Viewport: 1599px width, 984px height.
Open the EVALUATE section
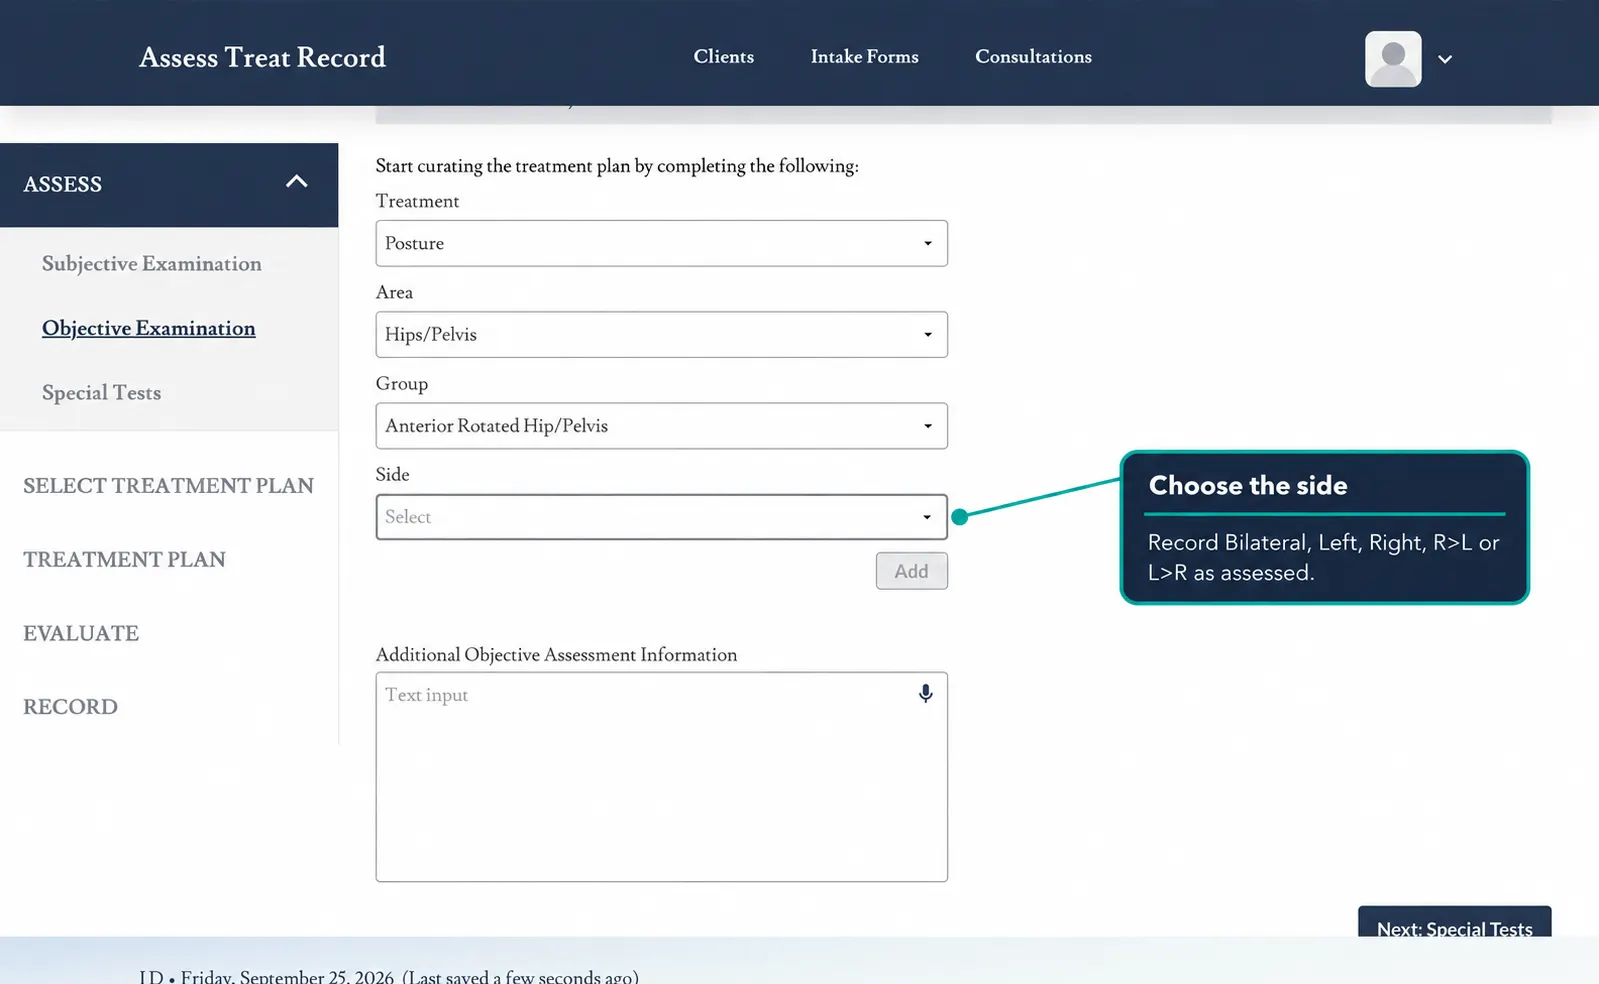click(81, 634)
